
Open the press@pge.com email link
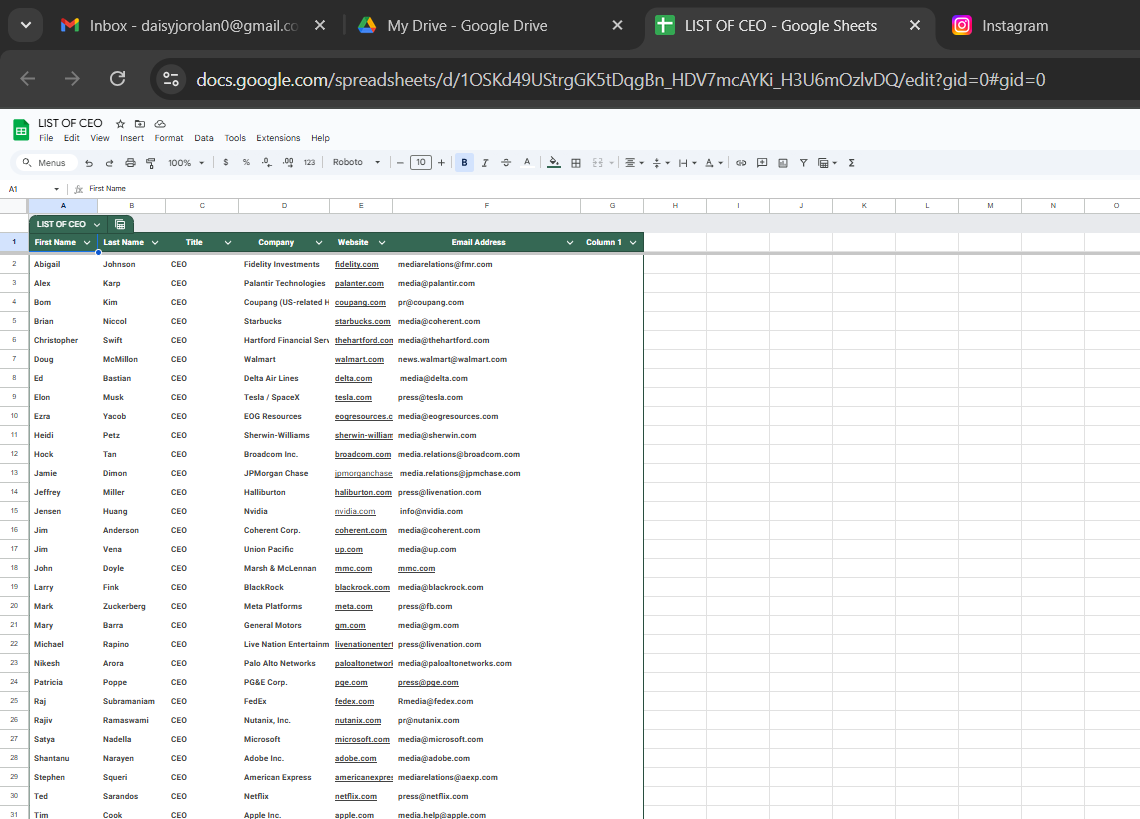pos(428,683)
